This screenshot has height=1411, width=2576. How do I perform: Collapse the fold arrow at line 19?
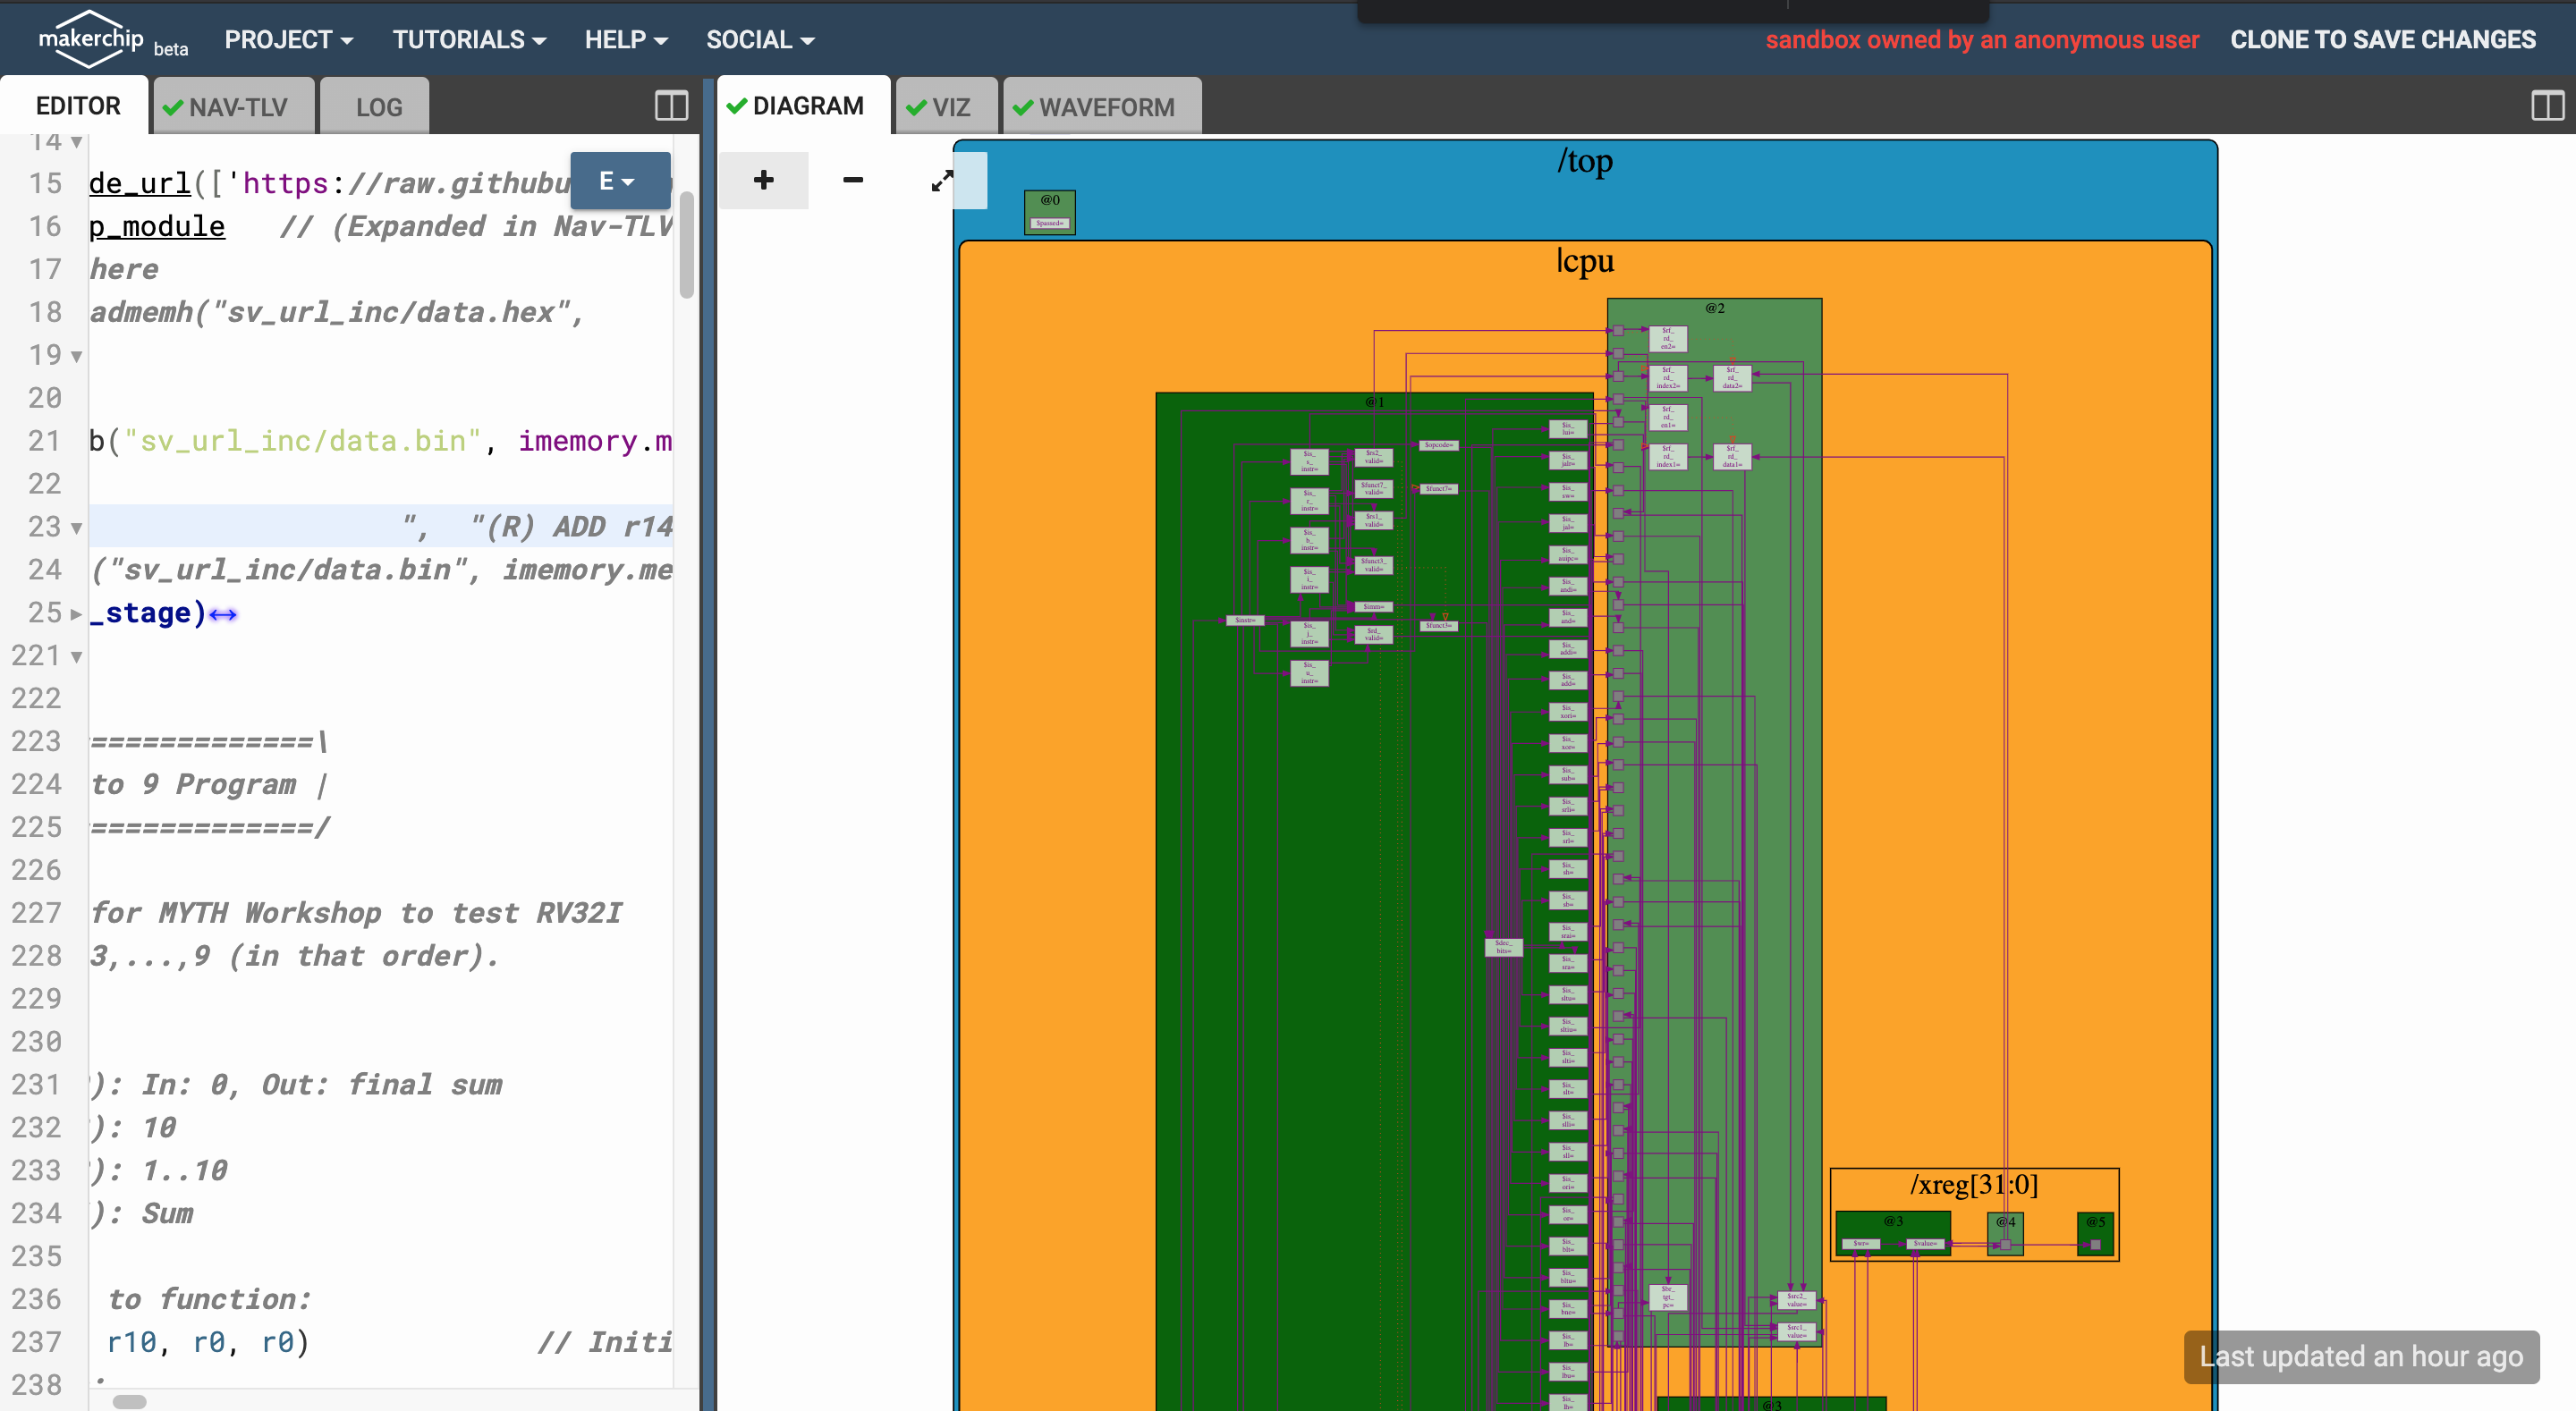tap(77, 356)
